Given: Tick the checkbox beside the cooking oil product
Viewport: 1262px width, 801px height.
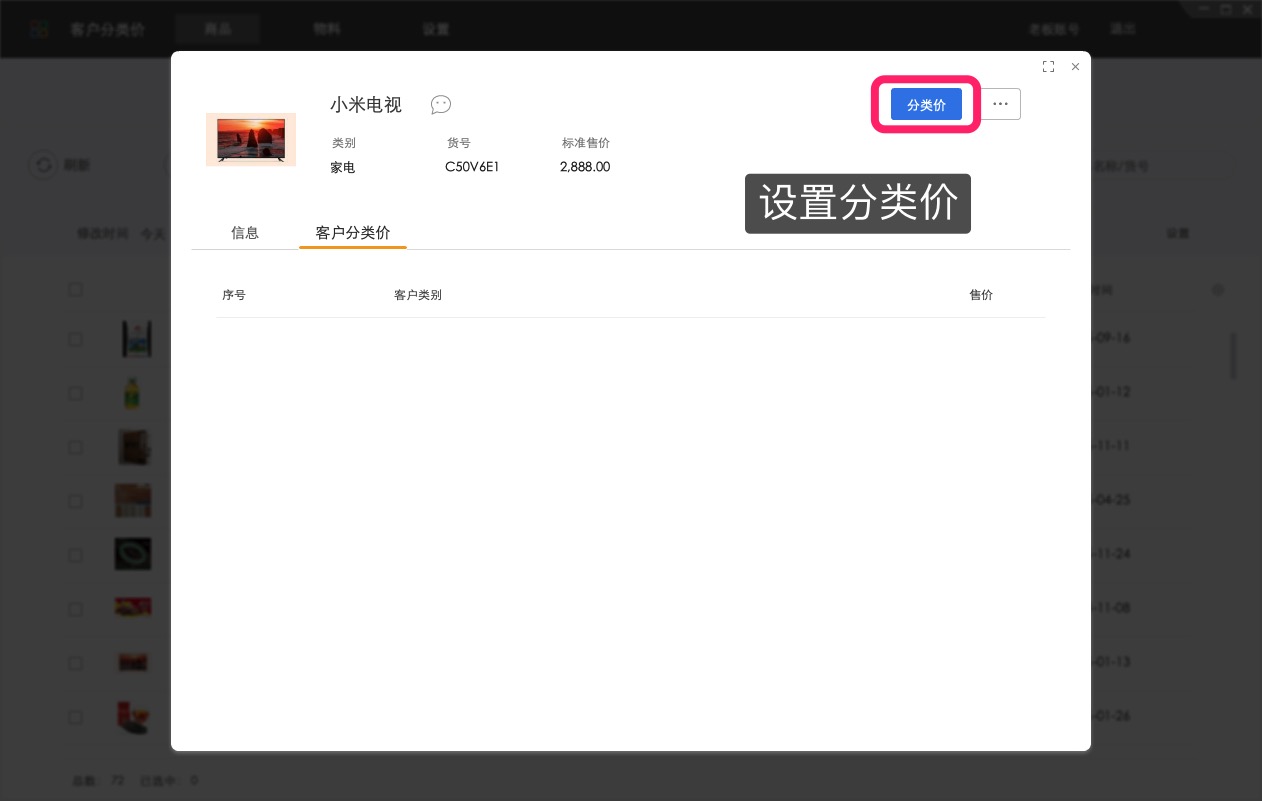Looking at the screenshot, I should click(76, 393).
